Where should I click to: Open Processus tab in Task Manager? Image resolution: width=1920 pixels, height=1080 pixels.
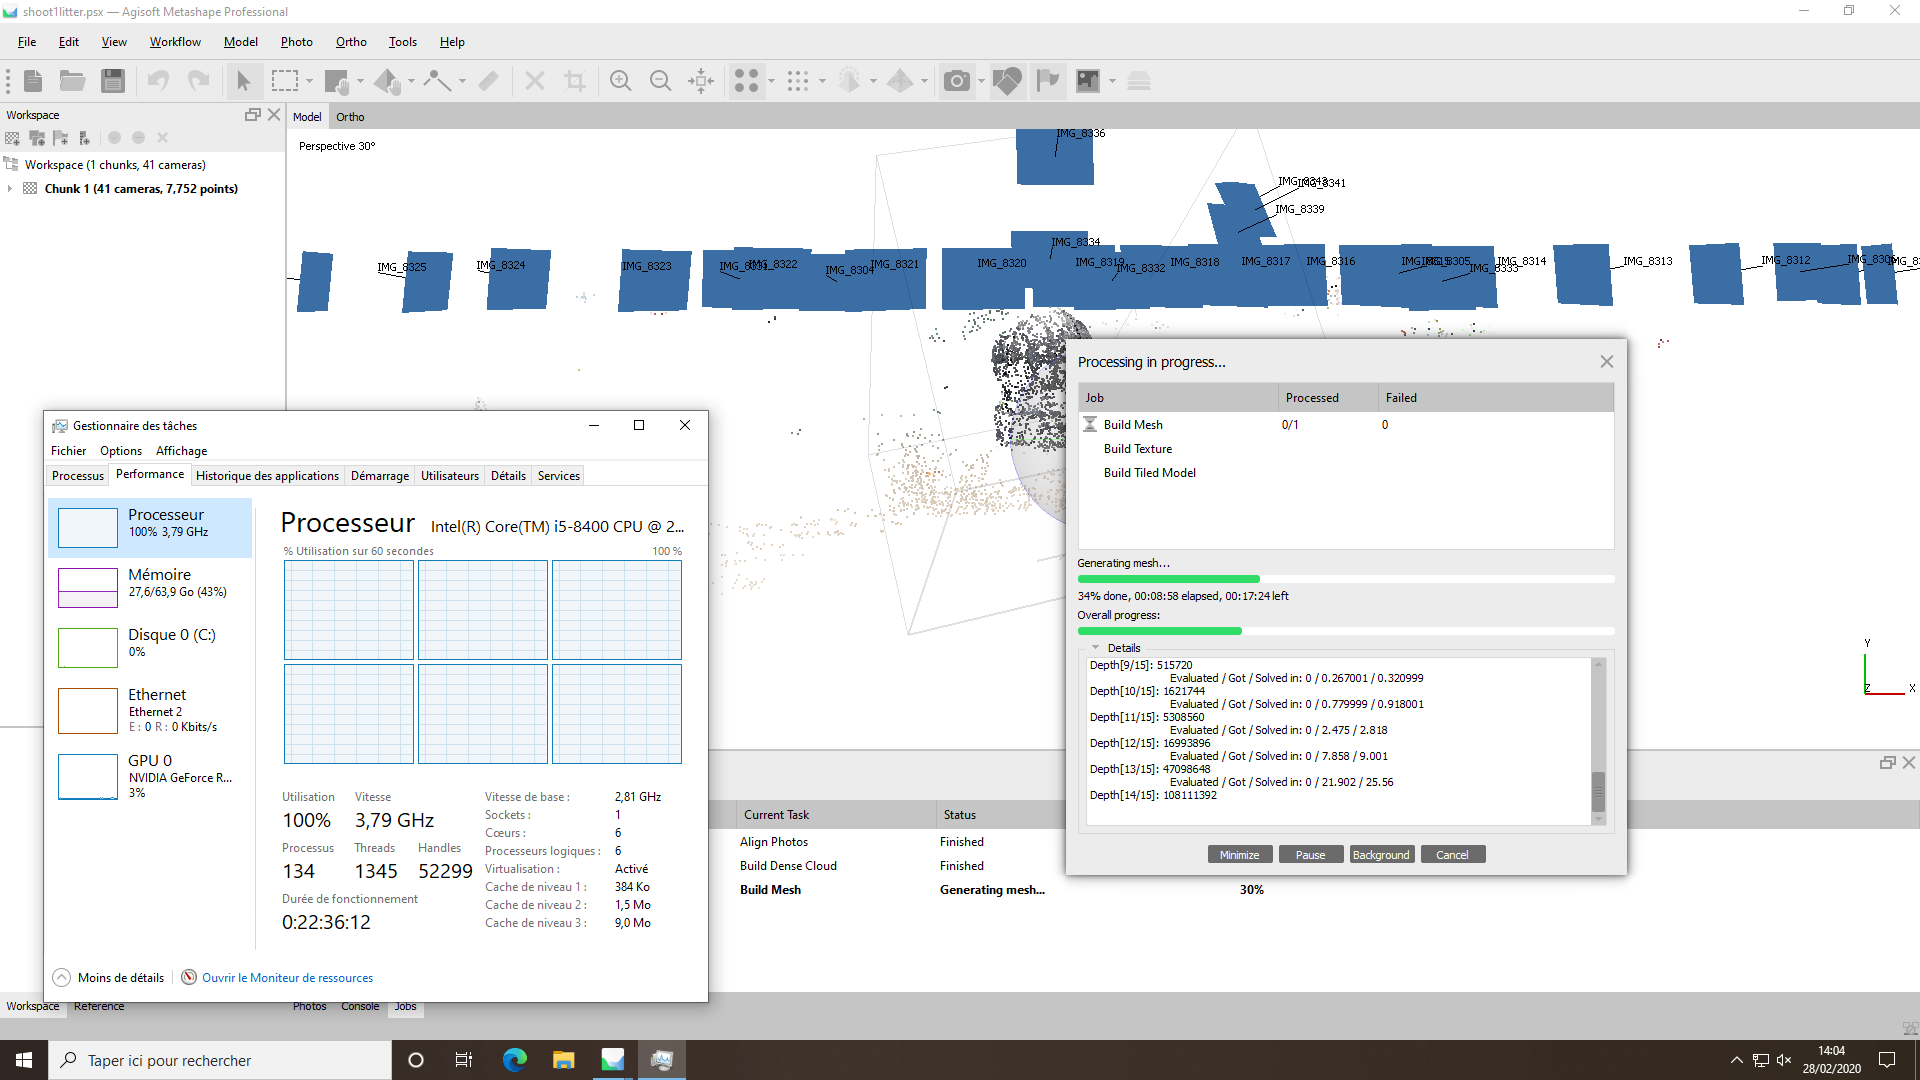tap(78, 476)
